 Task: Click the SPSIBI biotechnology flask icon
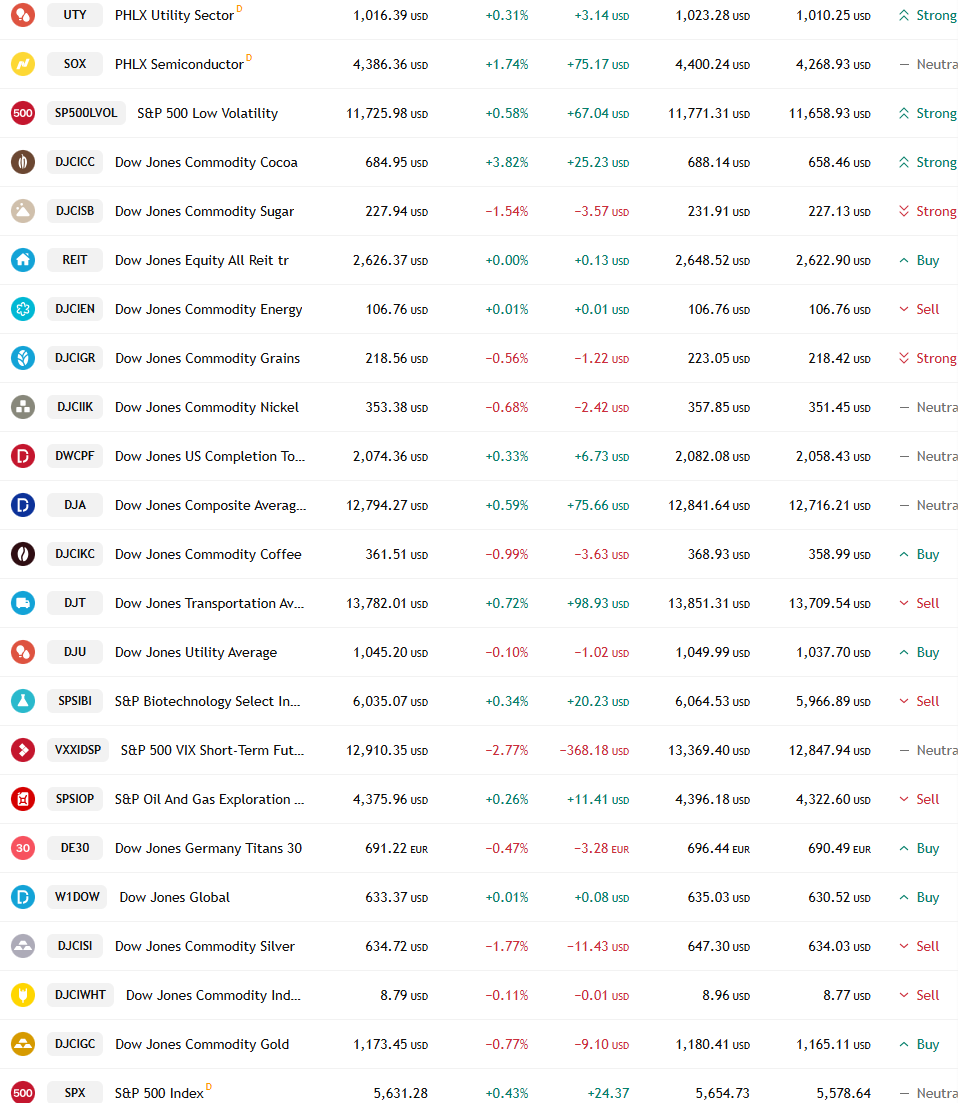[23, 701]
